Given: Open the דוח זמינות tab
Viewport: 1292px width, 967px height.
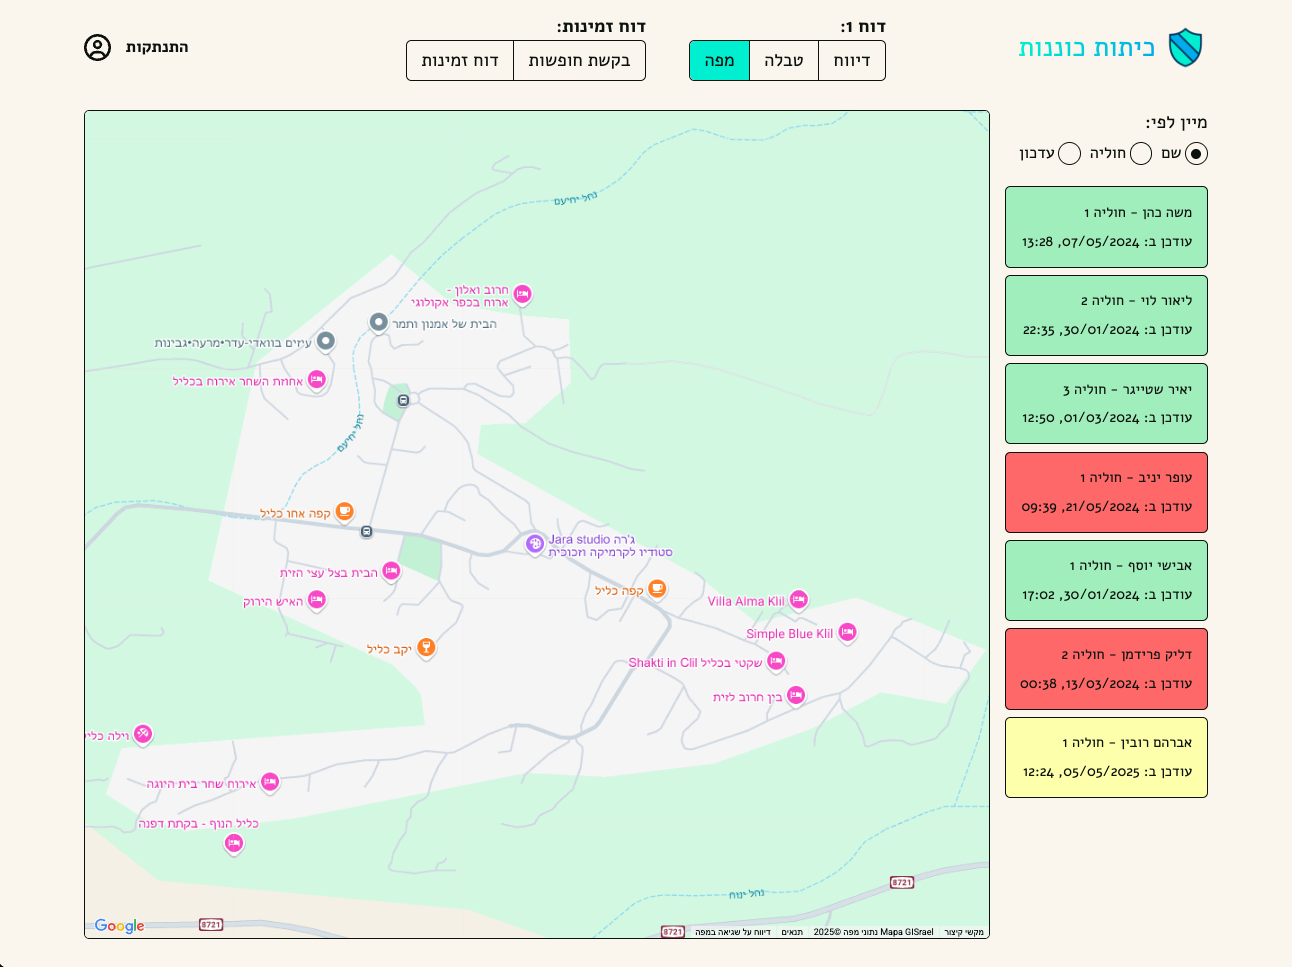Looking at the screenshot, I should point(460,60).
